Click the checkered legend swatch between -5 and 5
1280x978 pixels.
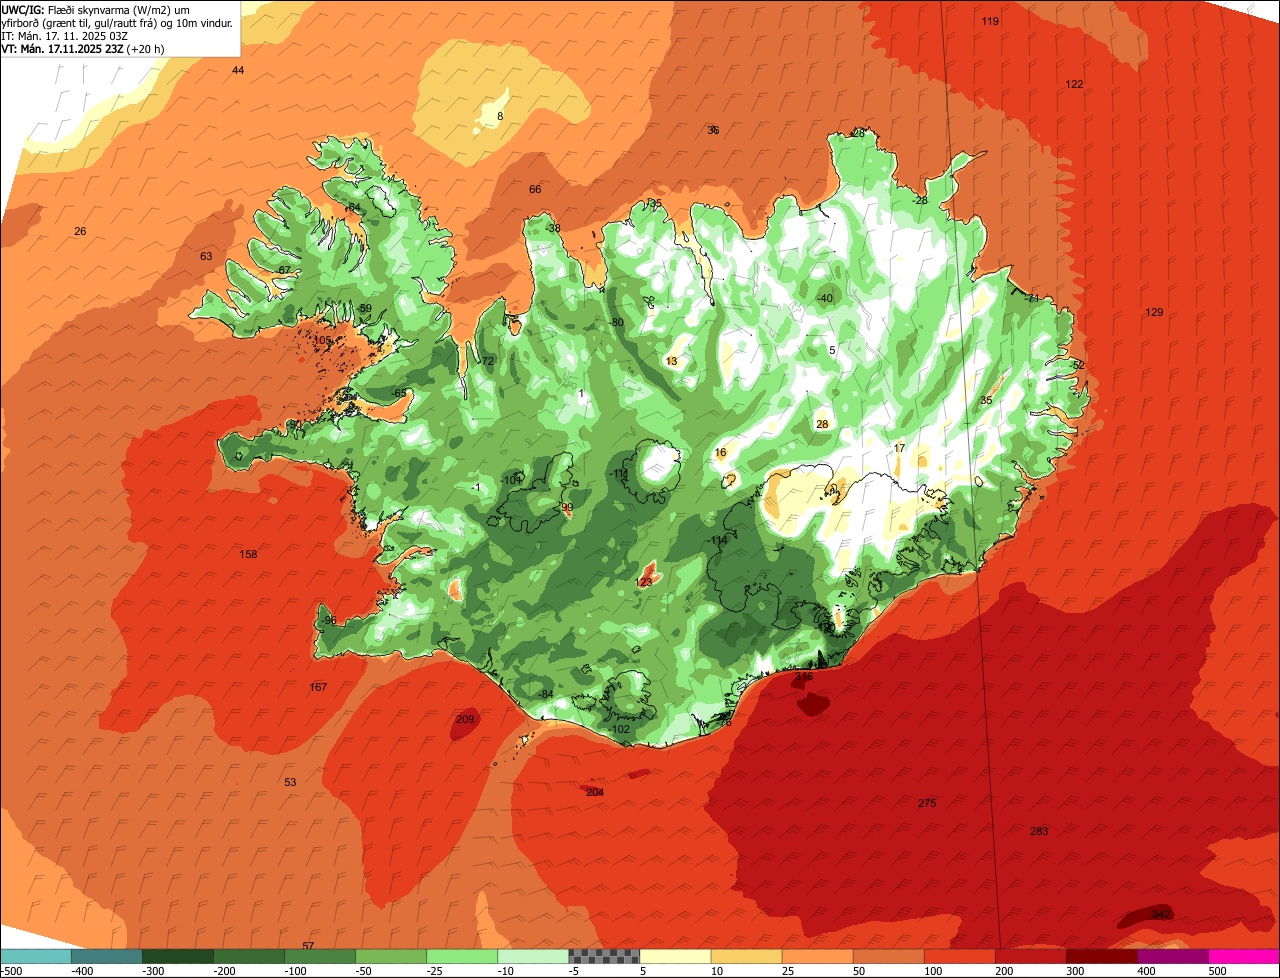click(604, 956)
